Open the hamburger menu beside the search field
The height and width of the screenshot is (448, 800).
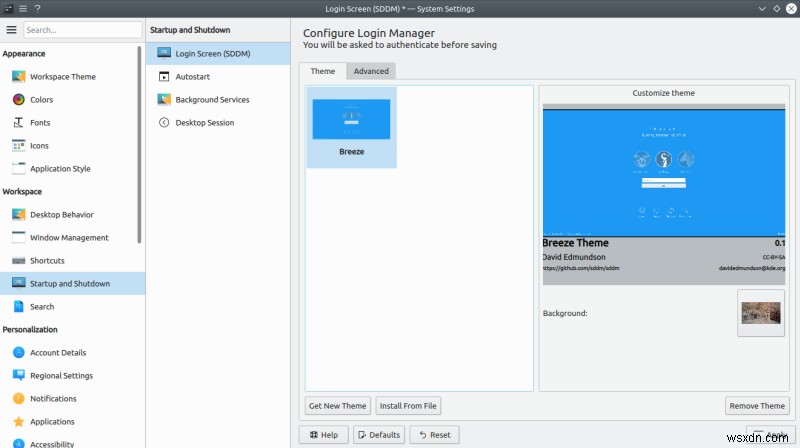(x=11, y=30)
